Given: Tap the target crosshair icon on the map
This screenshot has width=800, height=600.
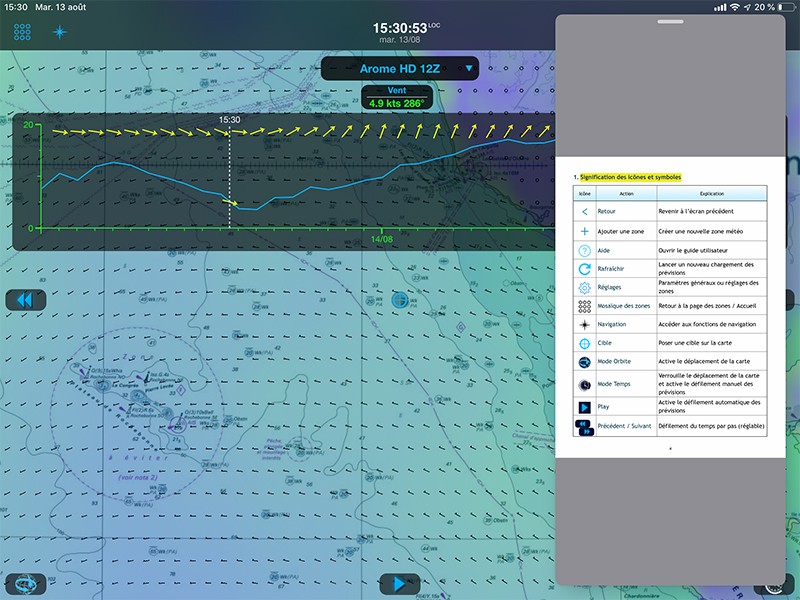Looking at the screenshot, I should pos(399,300).
